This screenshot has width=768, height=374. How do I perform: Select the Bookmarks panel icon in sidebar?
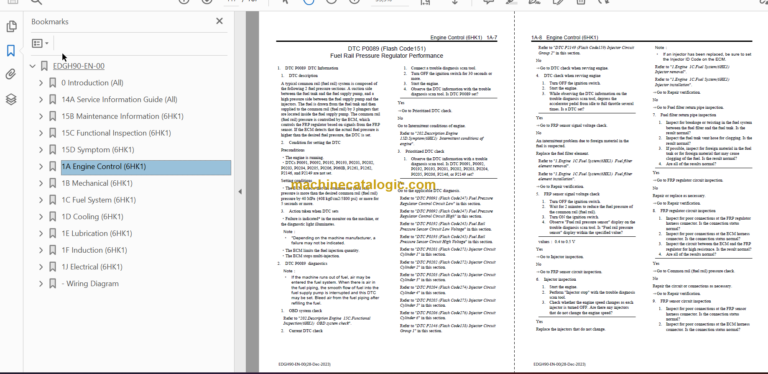(11, 50)
